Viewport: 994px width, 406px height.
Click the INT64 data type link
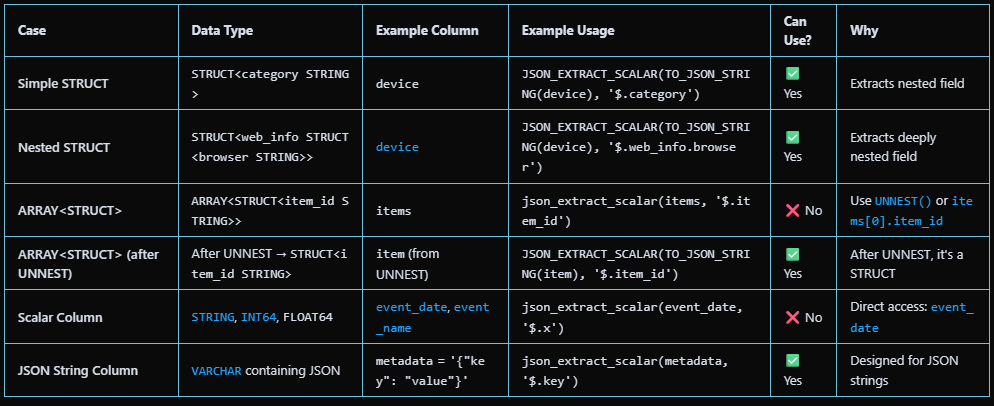point(258,317)
